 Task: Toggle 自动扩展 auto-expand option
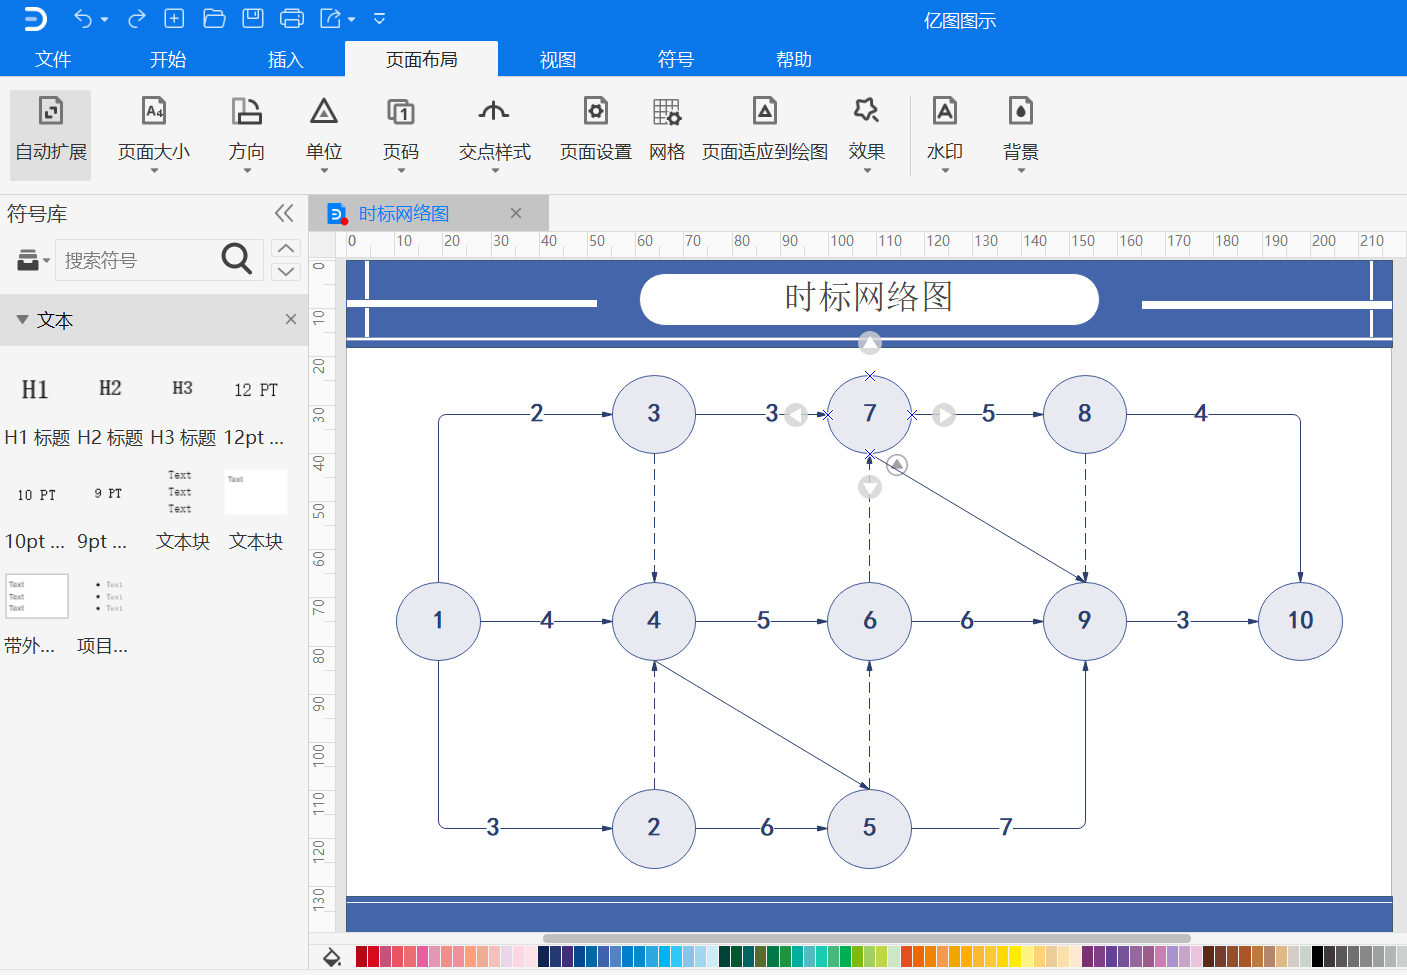51,134
